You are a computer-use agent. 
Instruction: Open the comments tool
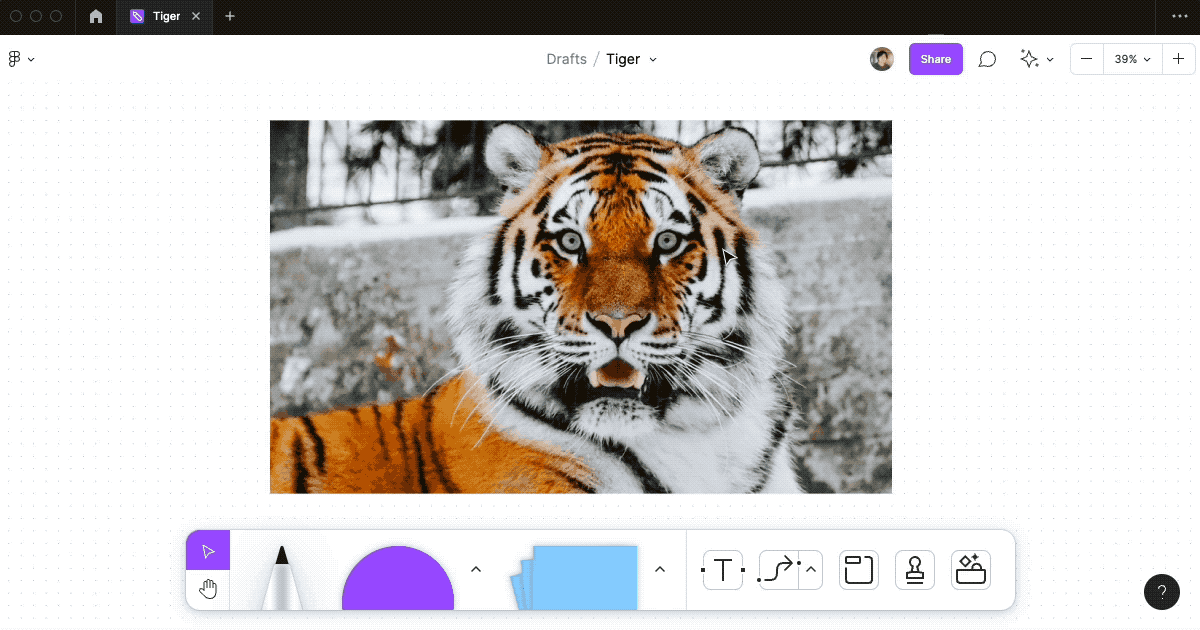pos(987,59)
